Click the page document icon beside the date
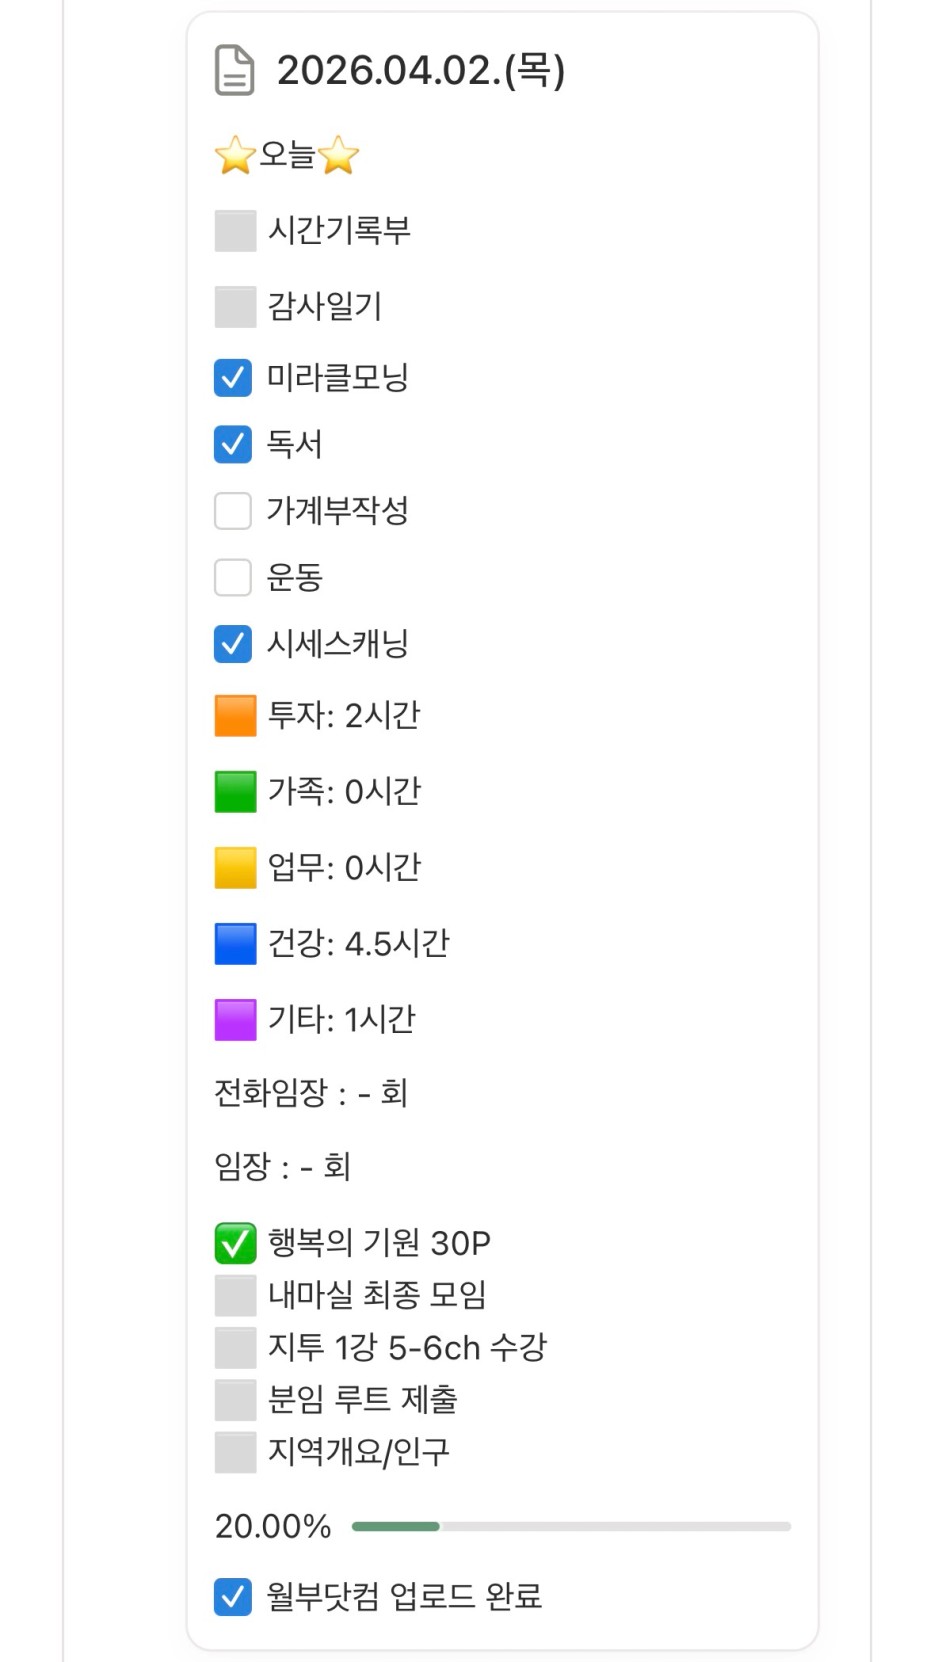The height and width of the screenshot is (1662, 934). pyautogui.click(x=235, y=70)
